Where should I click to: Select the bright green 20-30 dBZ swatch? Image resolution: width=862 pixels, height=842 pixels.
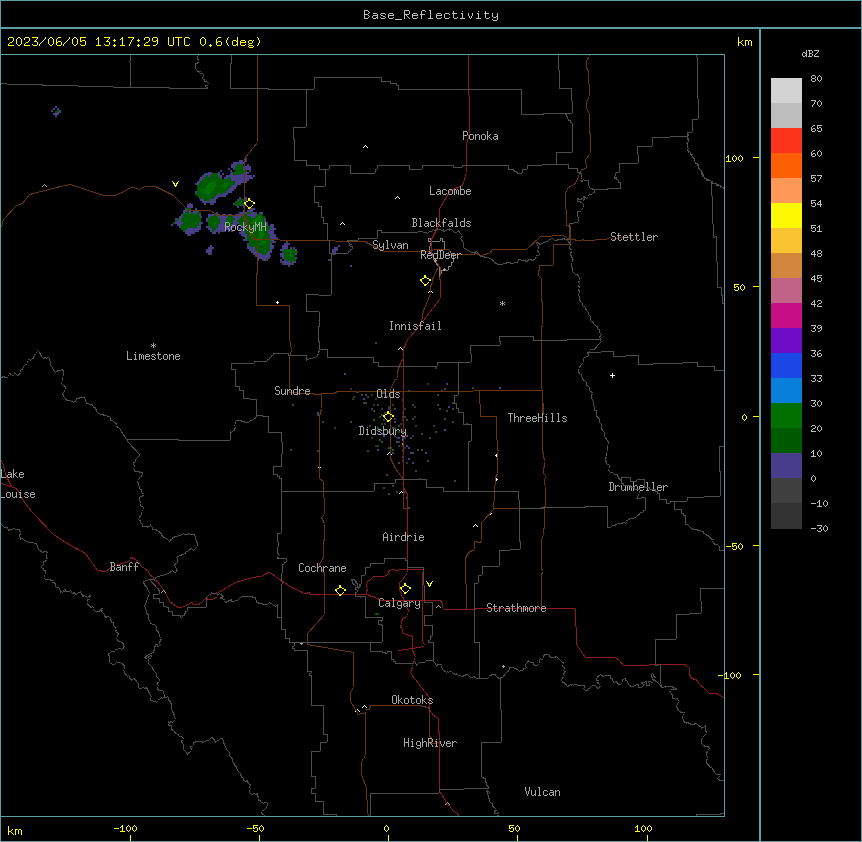(x=786, y=416)
